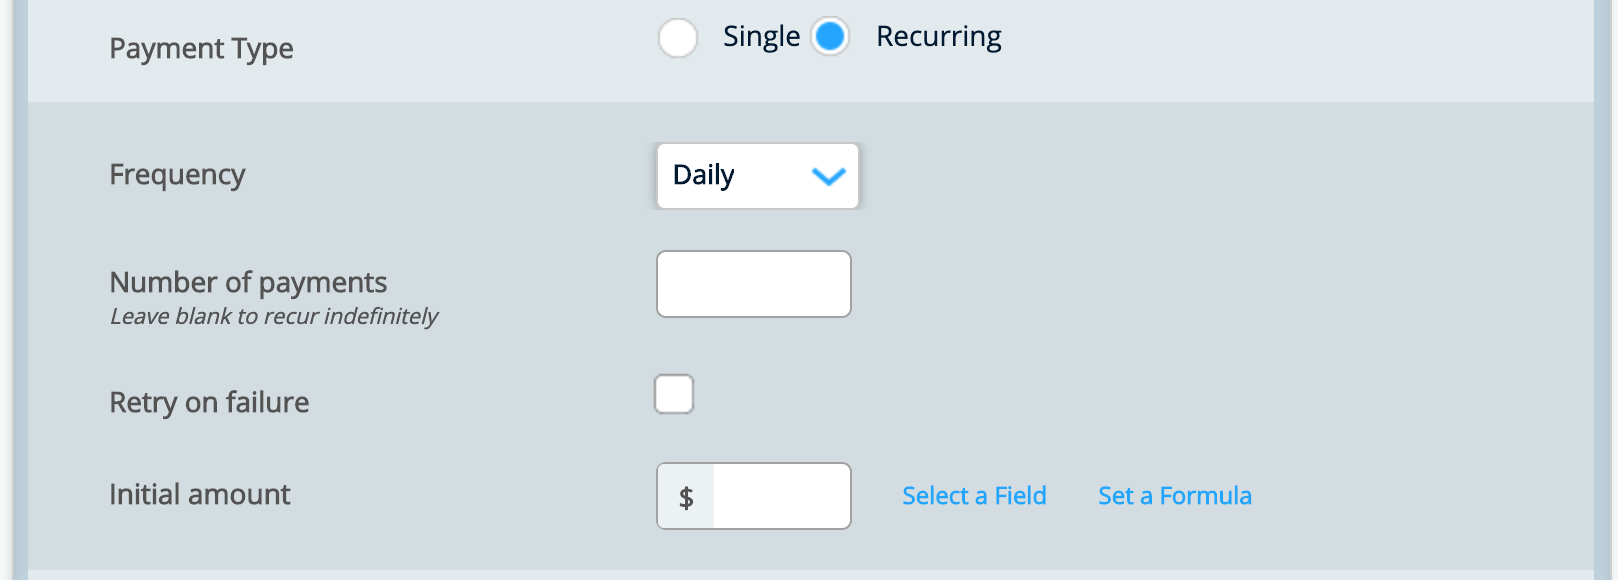The image size is (1618, 580).
Task: Click inside the Initial amount field
Action: [x=780, y=495]
